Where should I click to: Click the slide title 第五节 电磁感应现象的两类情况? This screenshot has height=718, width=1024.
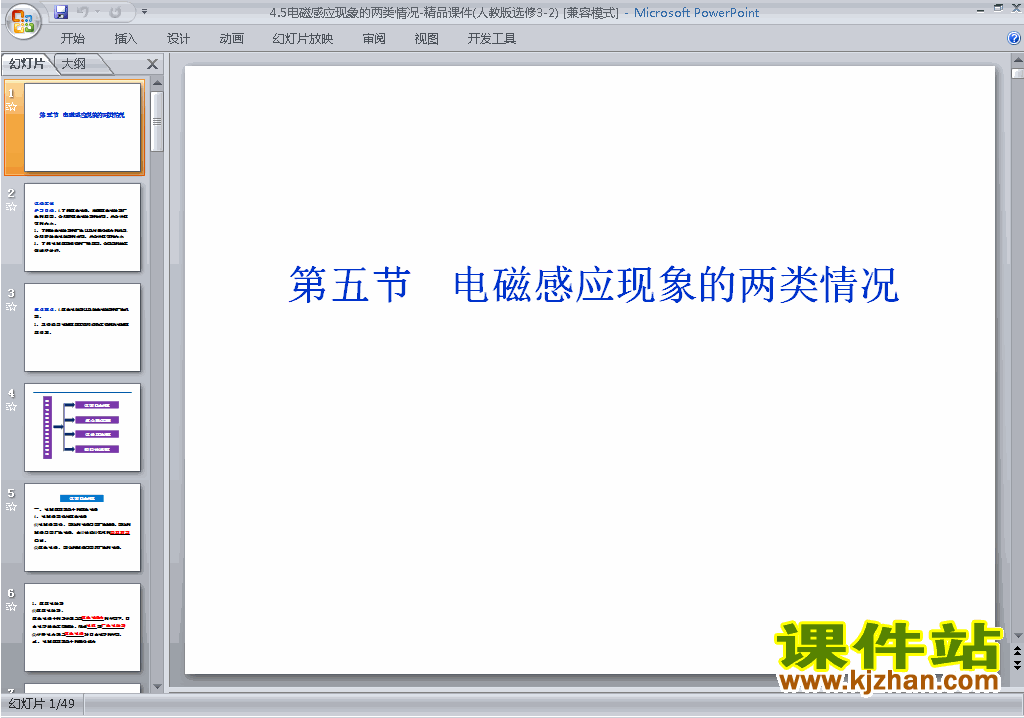[x=594, y=285]
